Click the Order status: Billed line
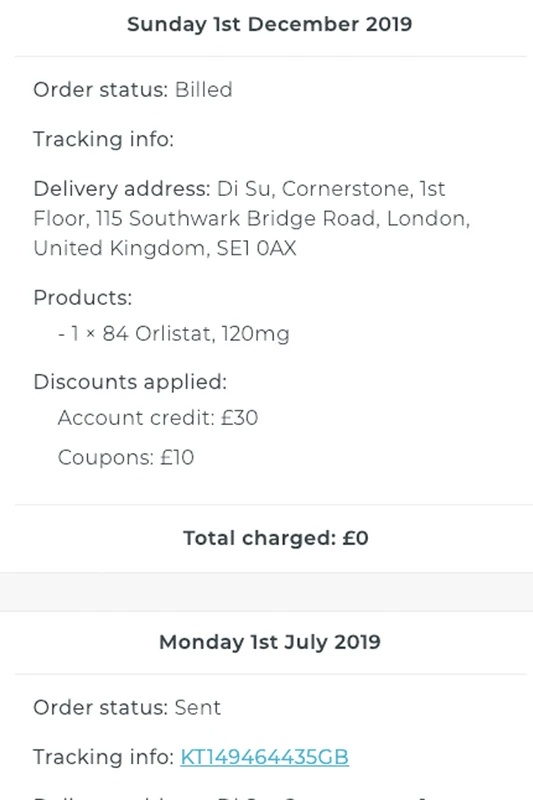533x800 pixels. (x=133, y=90)
